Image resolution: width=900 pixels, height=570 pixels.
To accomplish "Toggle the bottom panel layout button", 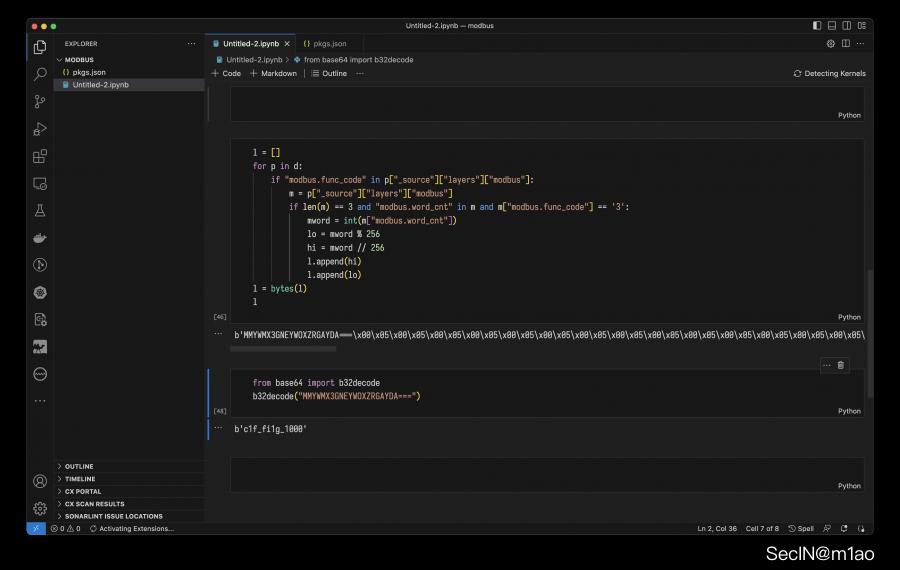I will pyautogui.click(x=832, y=25).
